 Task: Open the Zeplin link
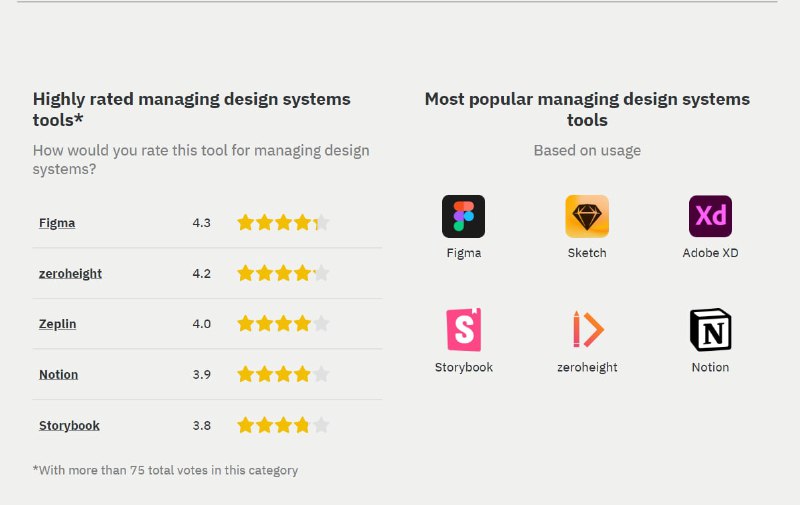click(x=58, y=324)
